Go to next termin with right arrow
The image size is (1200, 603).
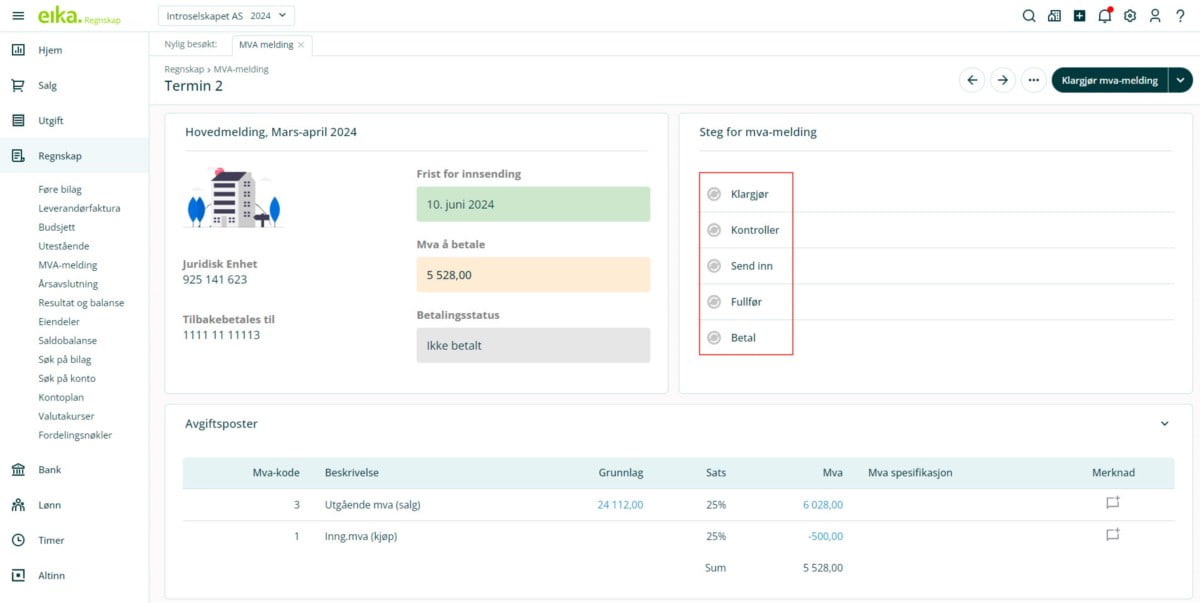(x=1003, y=81)
